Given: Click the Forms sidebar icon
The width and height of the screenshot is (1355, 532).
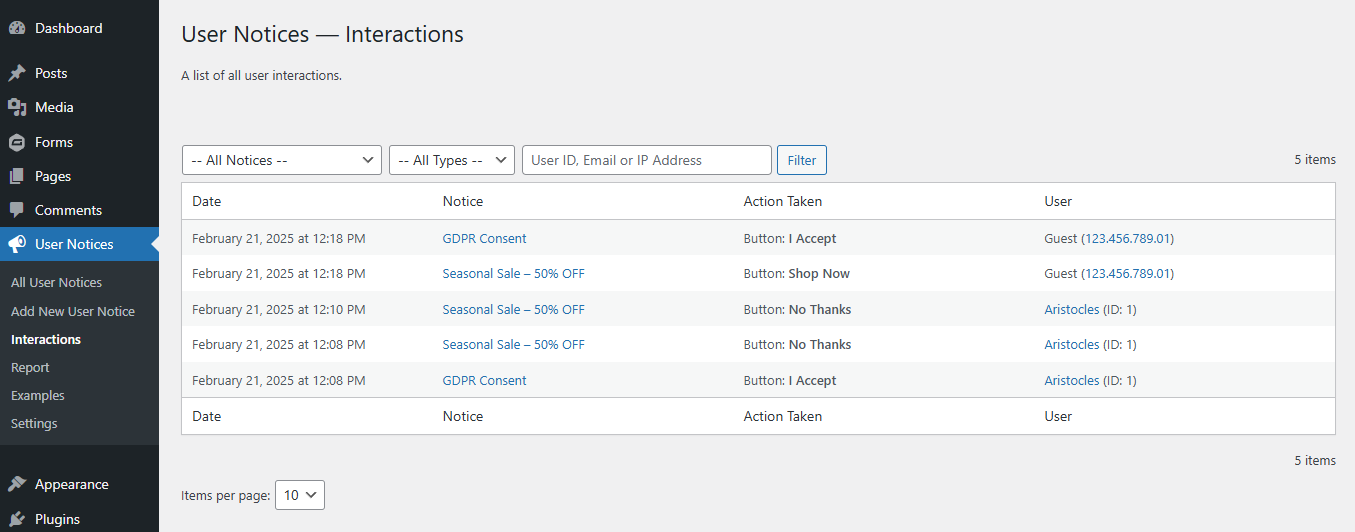Looking at the screenshot, I should [x=17, y=142].
